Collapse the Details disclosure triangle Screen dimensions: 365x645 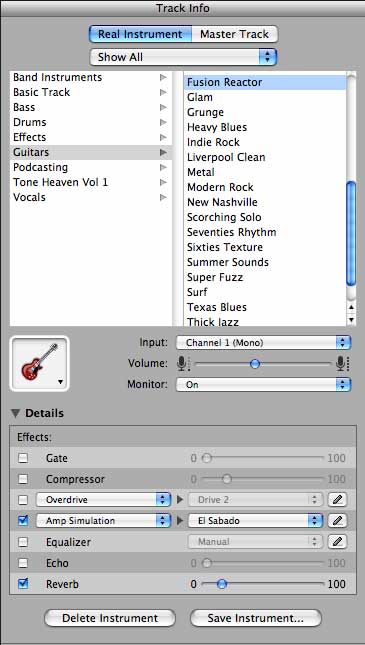tap(16, 413)
